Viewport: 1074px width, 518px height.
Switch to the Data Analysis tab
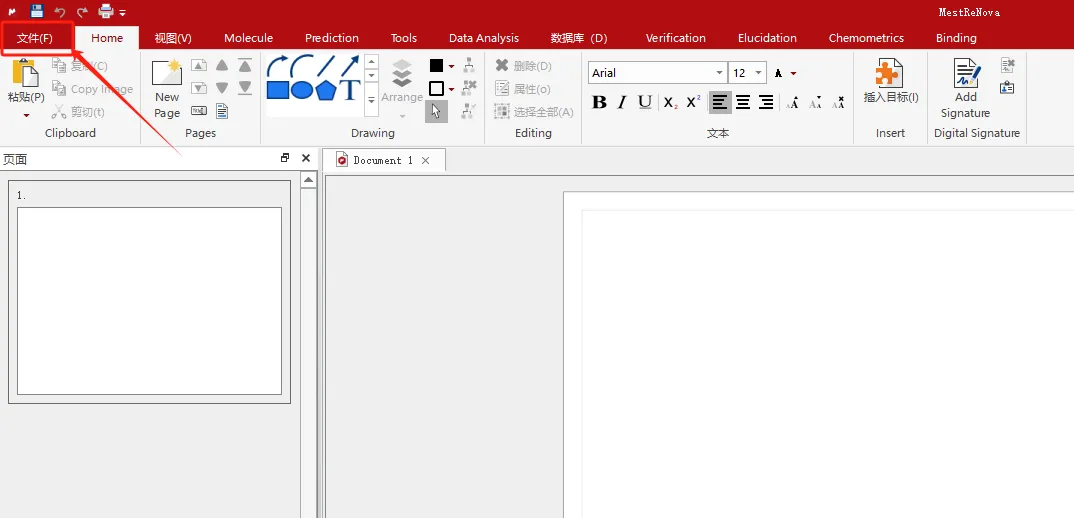pos(483,38)
